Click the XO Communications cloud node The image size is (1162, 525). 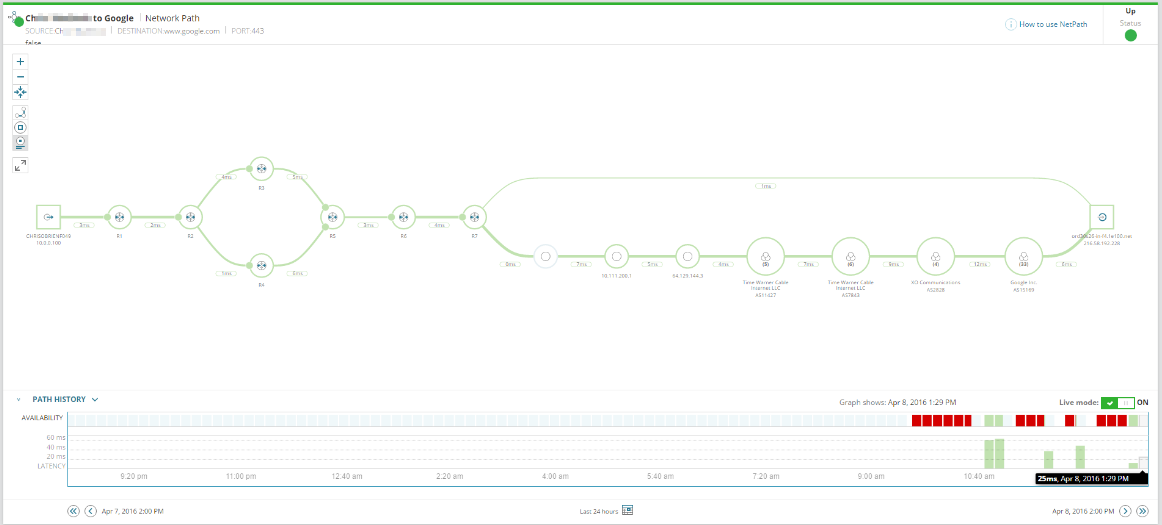[936, 257]
